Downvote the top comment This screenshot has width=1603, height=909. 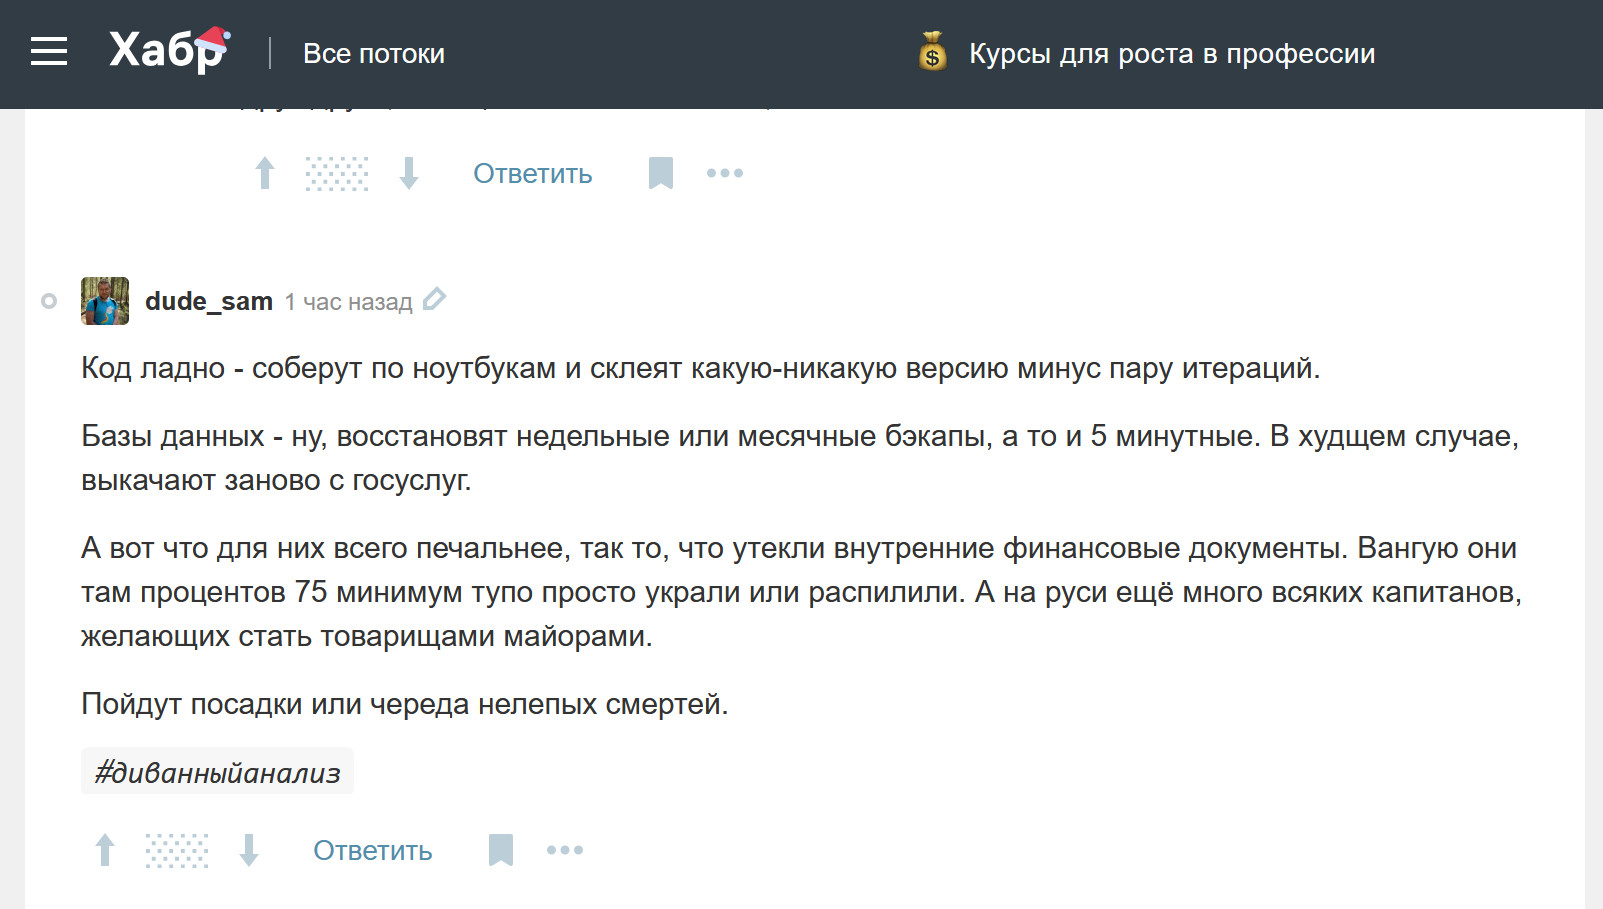(x=409, y=173)
